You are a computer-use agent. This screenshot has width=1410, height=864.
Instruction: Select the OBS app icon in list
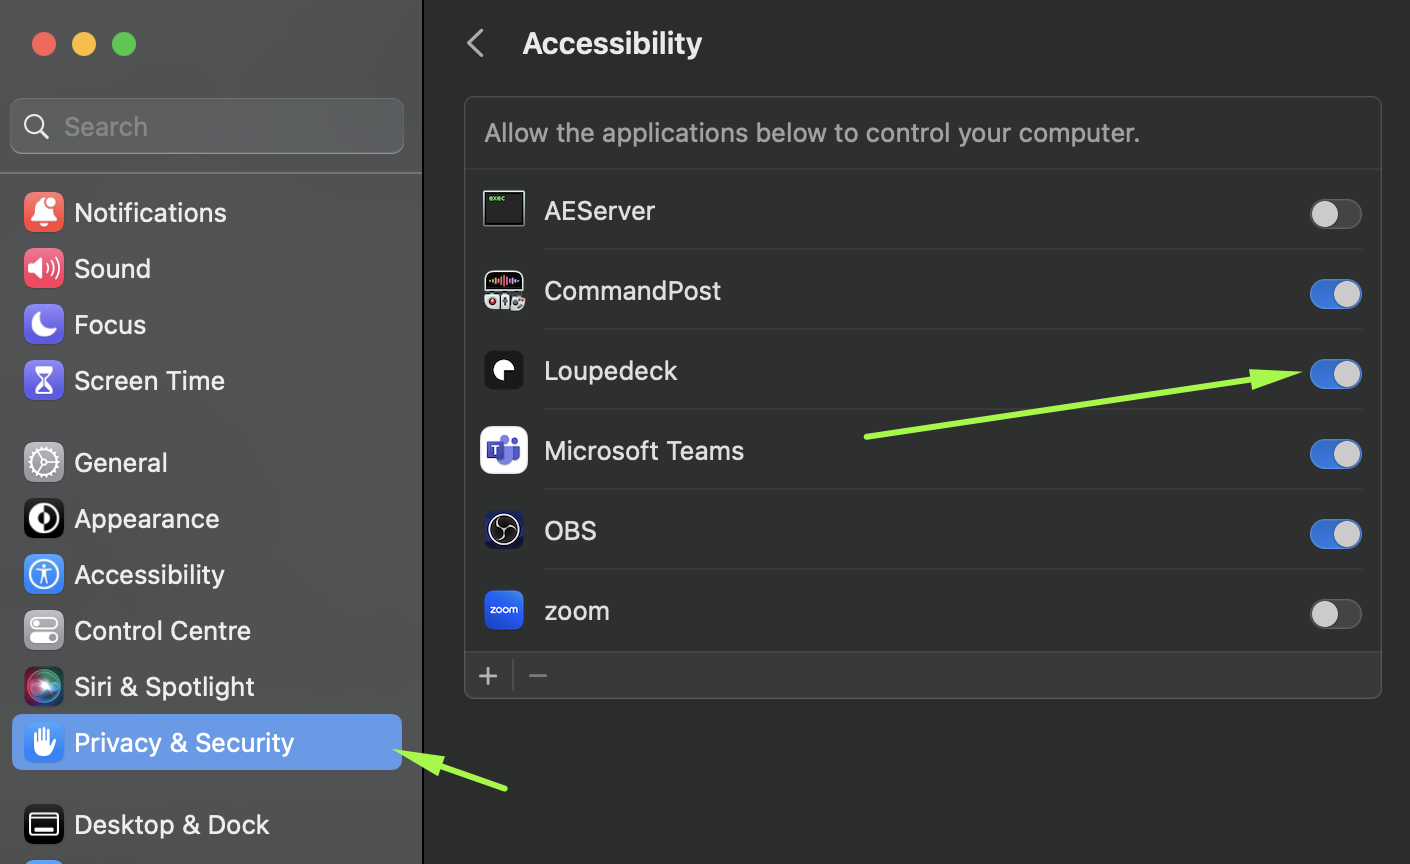point(504,530)
